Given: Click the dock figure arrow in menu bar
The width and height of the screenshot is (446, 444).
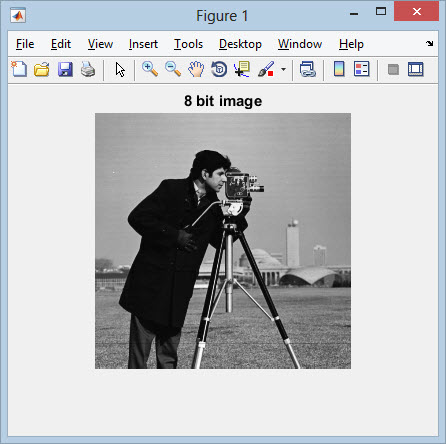Looking at the screenshot, I should point(429,43).
